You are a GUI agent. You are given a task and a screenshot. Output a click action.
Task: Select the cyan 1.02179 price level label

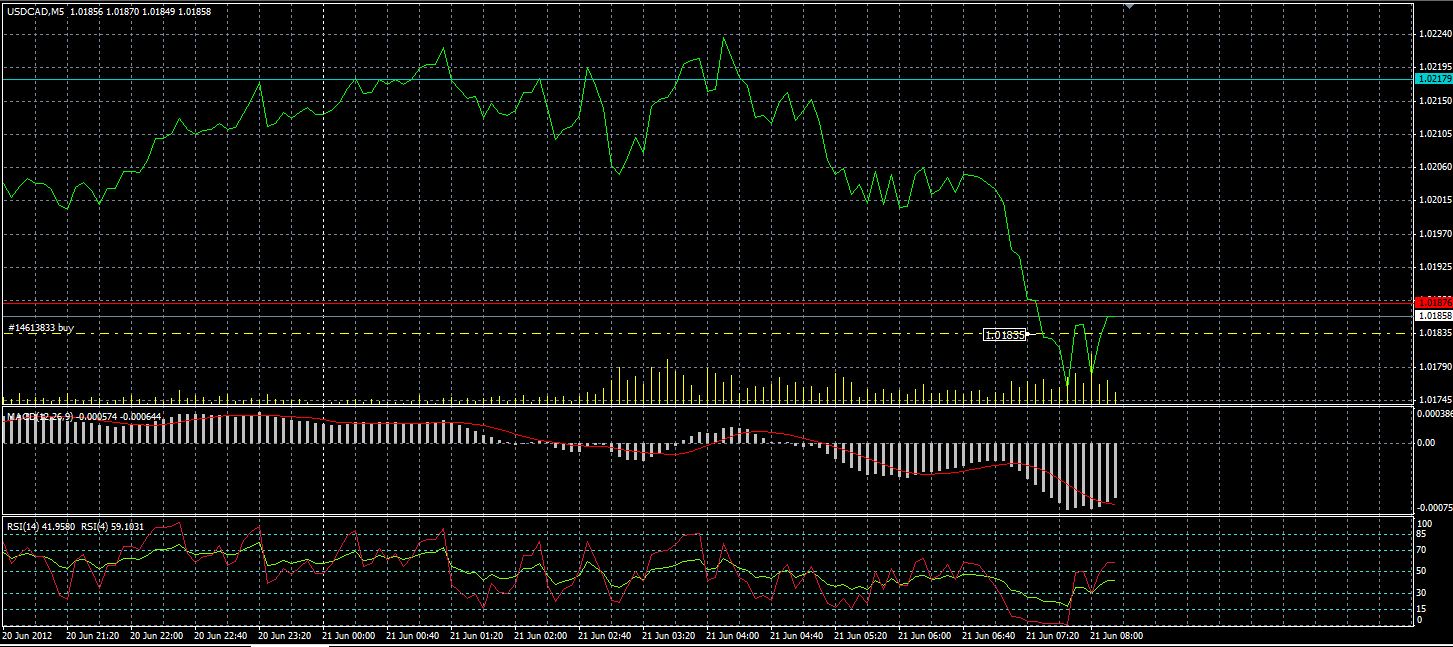tap(1434, 78)
